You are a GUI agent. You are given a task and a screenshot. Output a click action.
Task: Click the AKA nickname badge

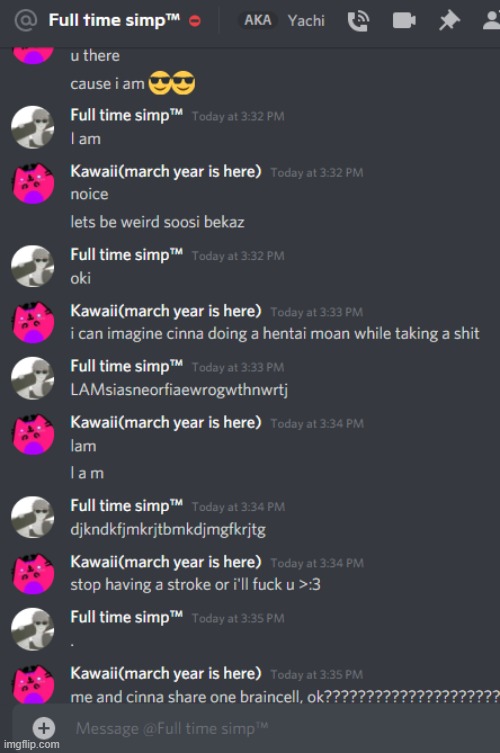(258, 20)
